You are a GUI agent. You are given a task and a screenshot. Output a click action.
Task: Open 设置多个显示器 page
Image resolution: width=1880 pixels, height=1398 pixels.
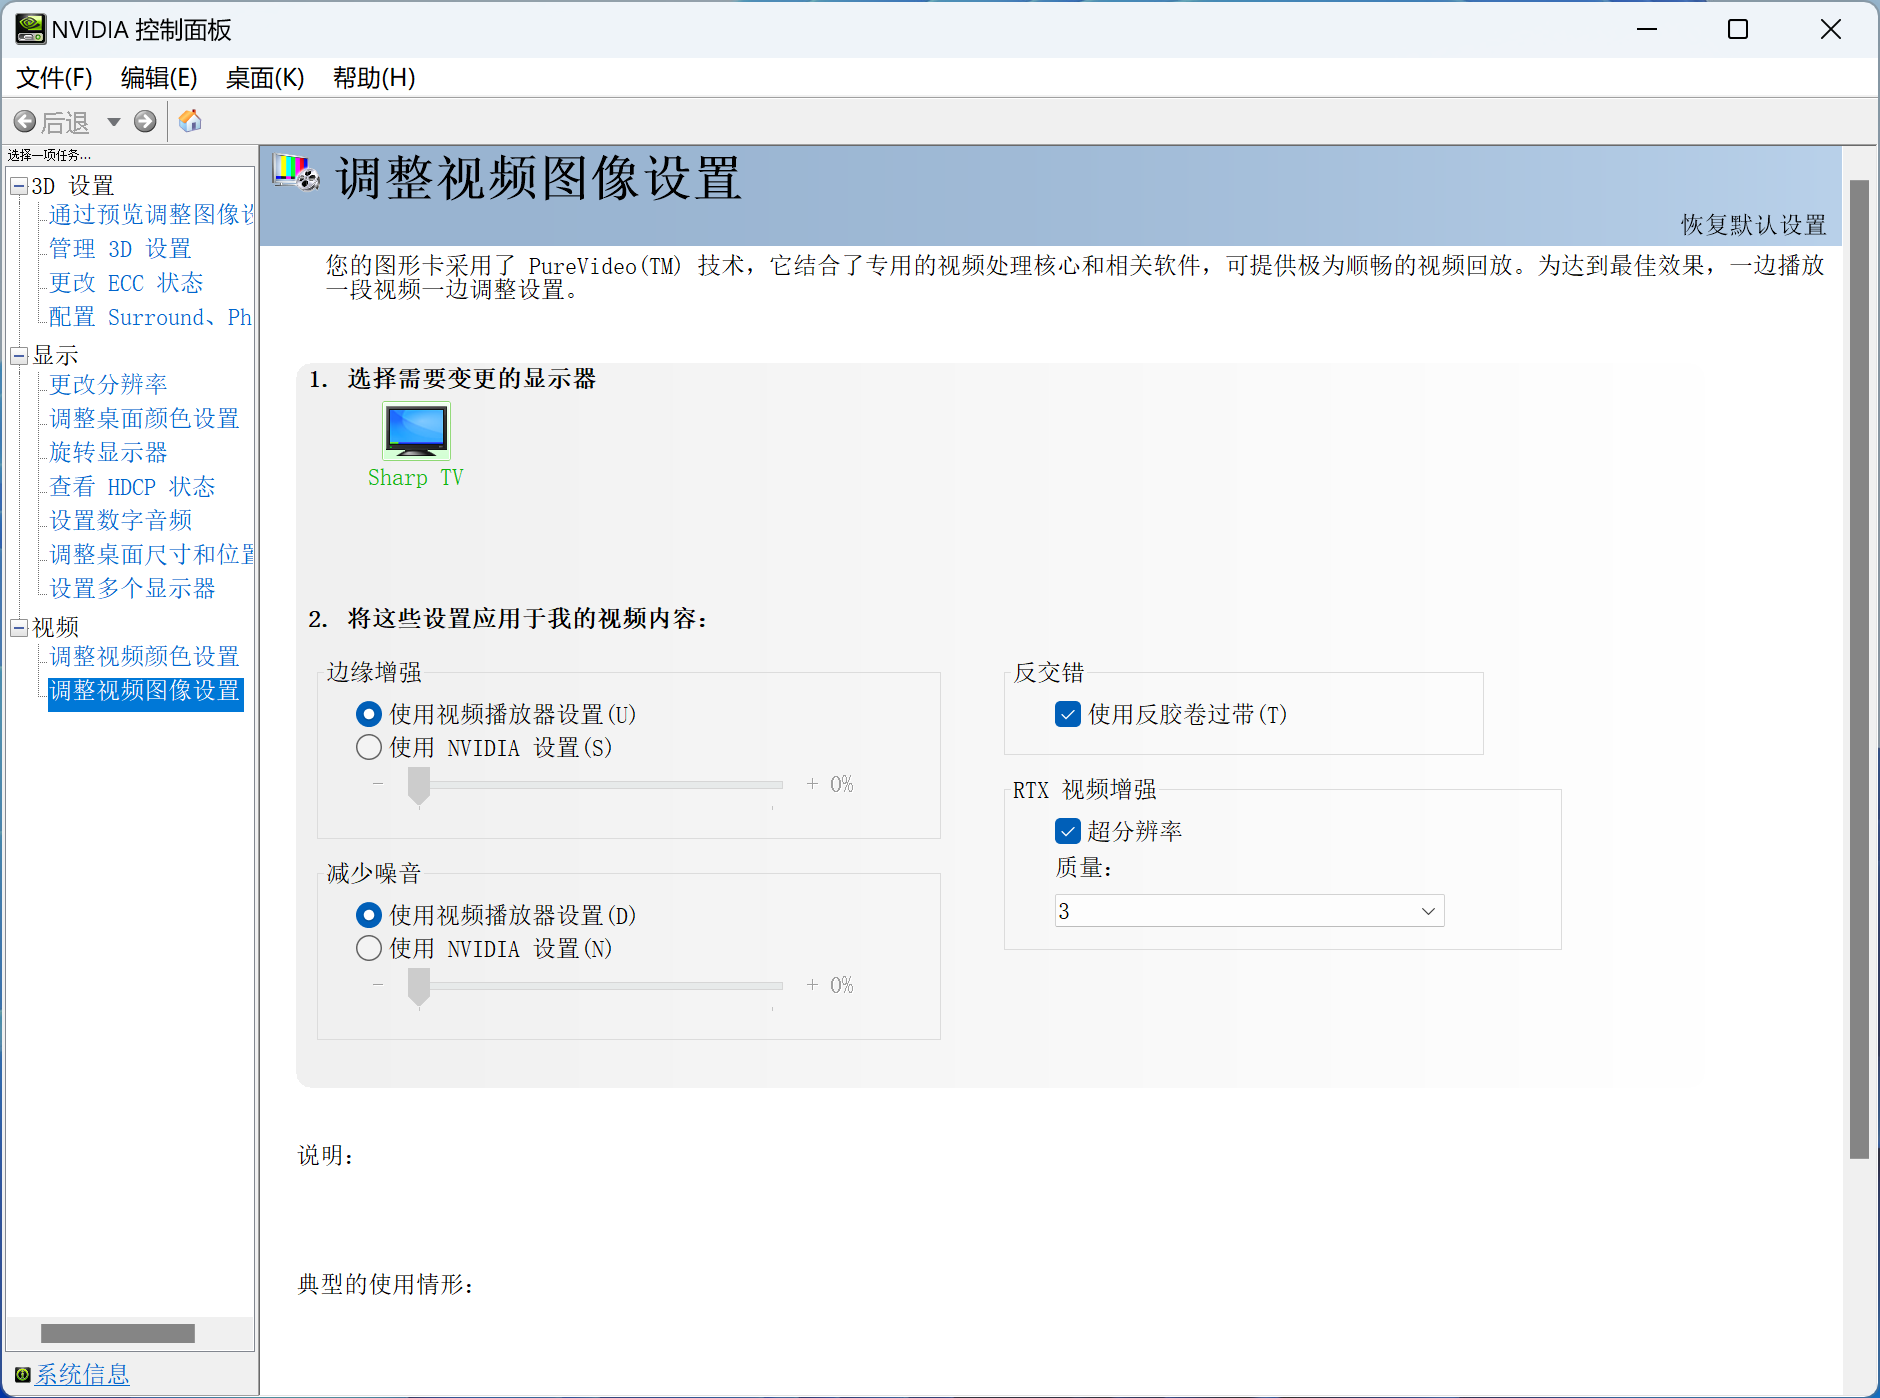[132, 589]
